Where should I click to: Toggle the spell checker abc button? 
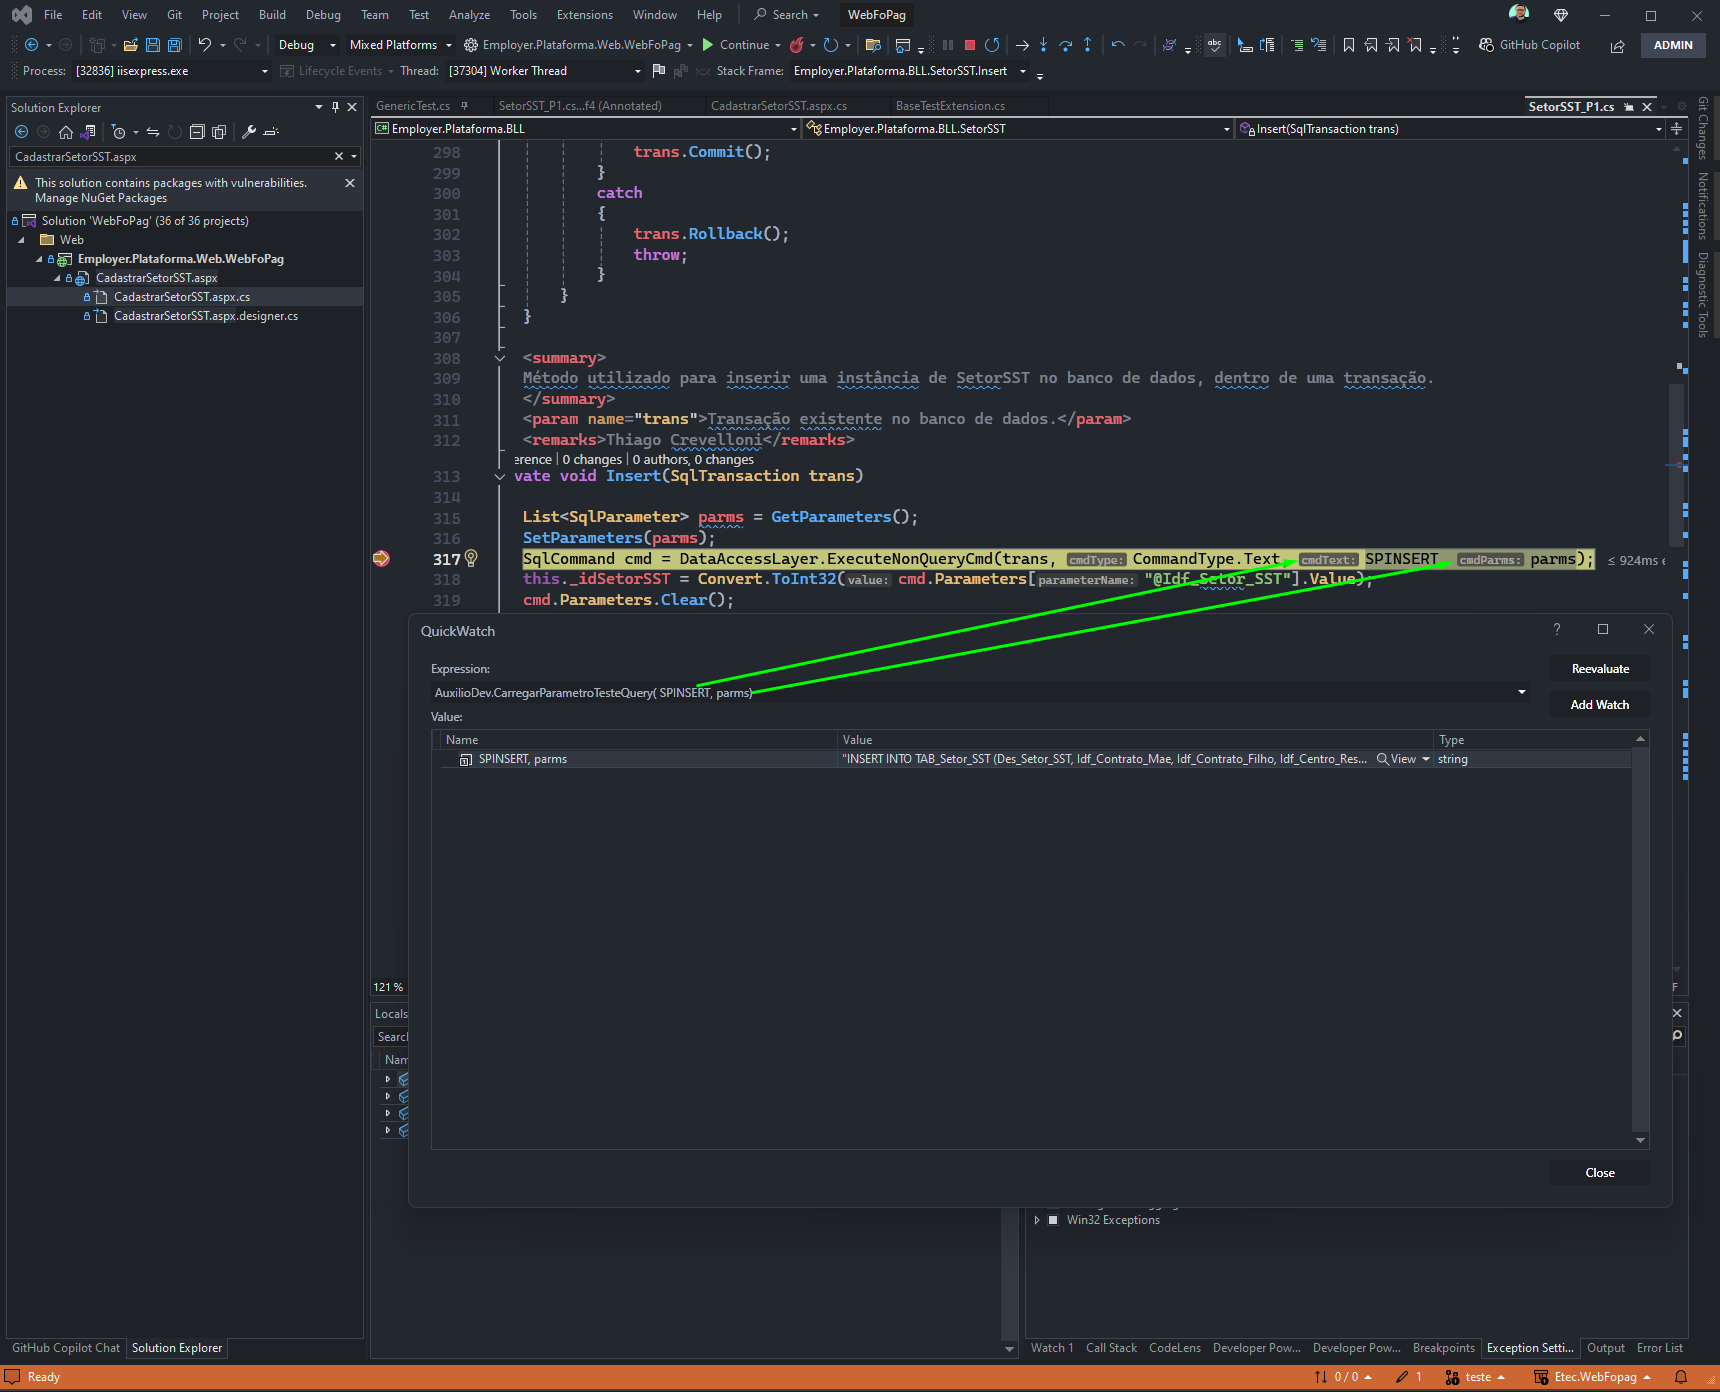(x=1214, y=45)
